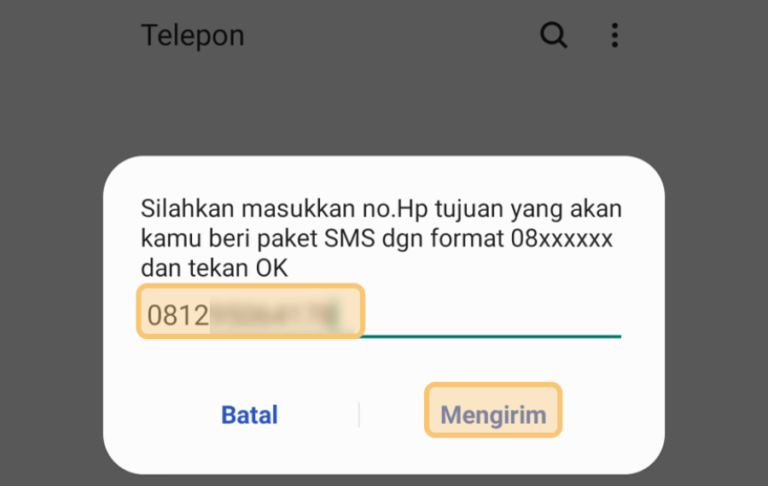This screenshot has height=486, width=768.
Task: Cancel the dialog with Batal
Action: (x=249, y=415)
